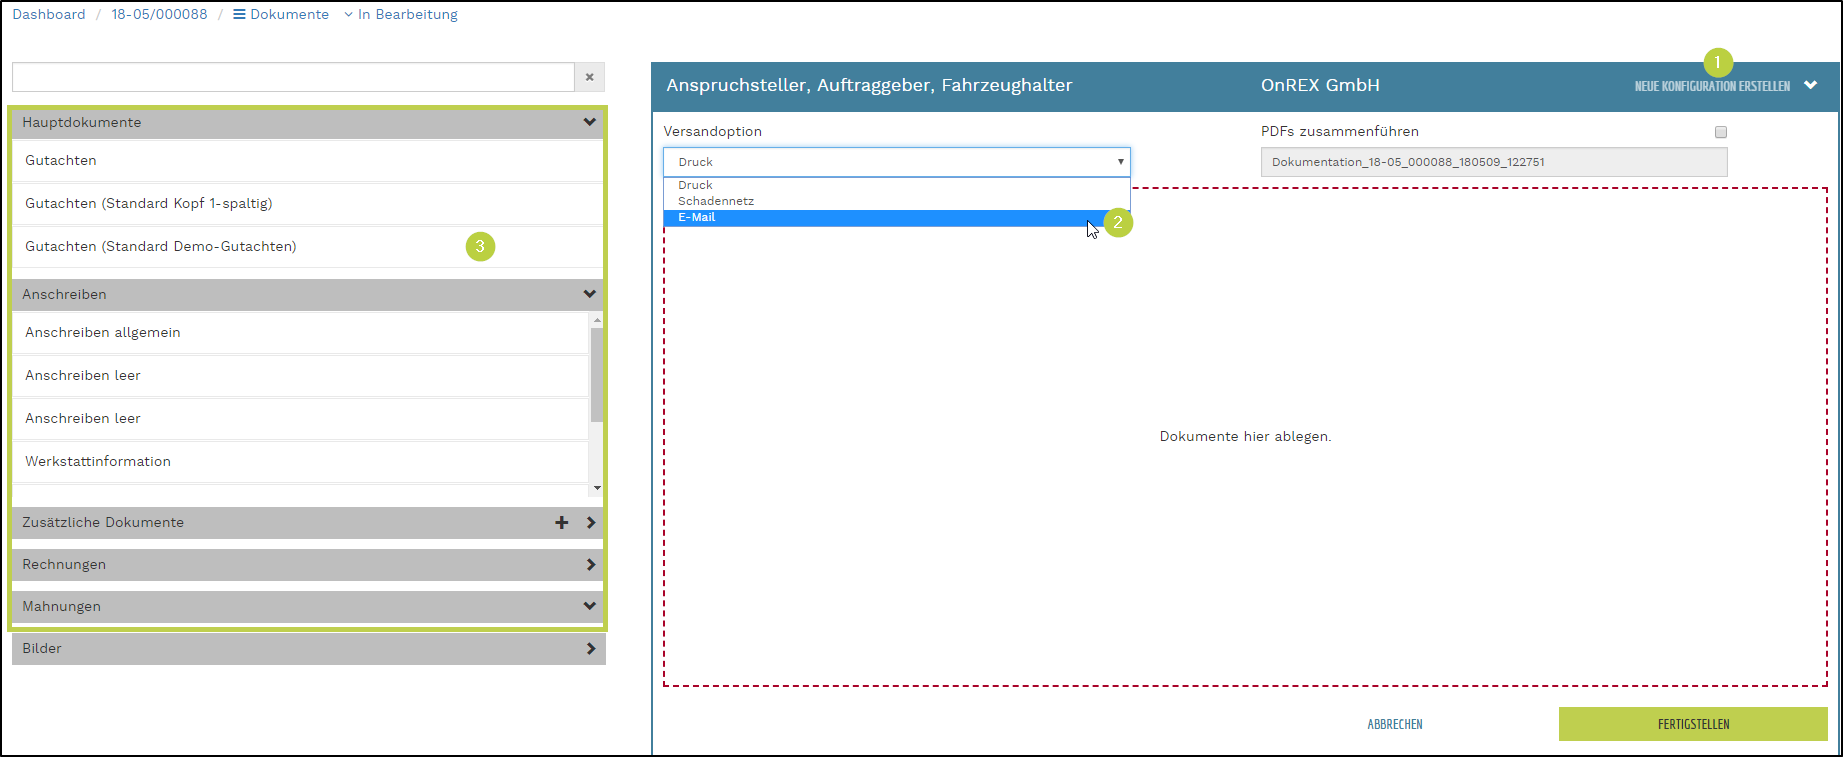Expand the Rechnungen section
The image size is (1843, 757).
click(590, 565)
